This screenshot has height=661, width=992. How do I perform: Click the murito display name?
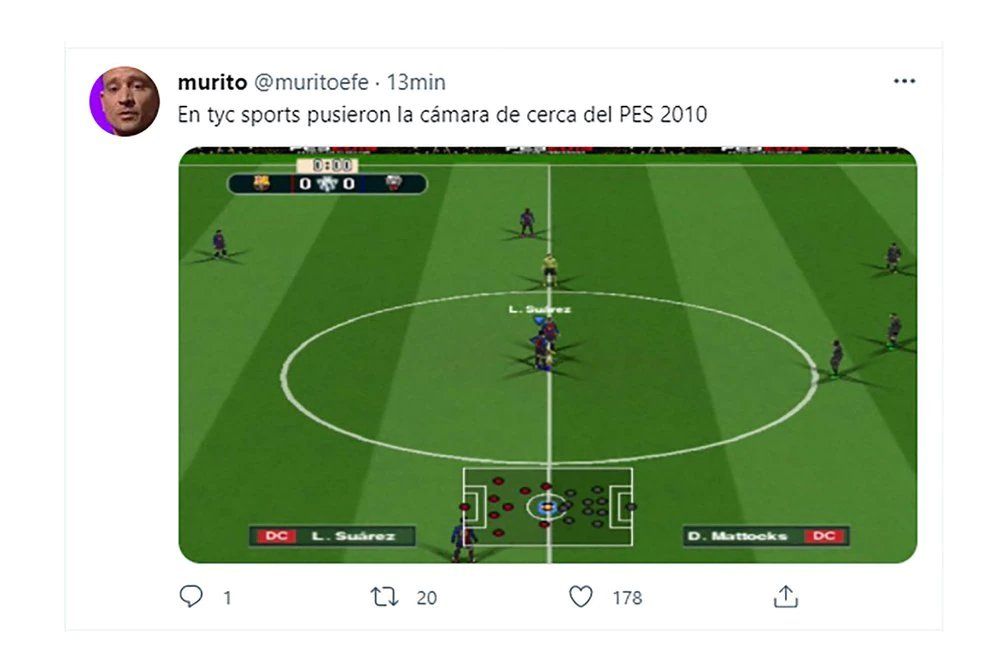(212, 82)
